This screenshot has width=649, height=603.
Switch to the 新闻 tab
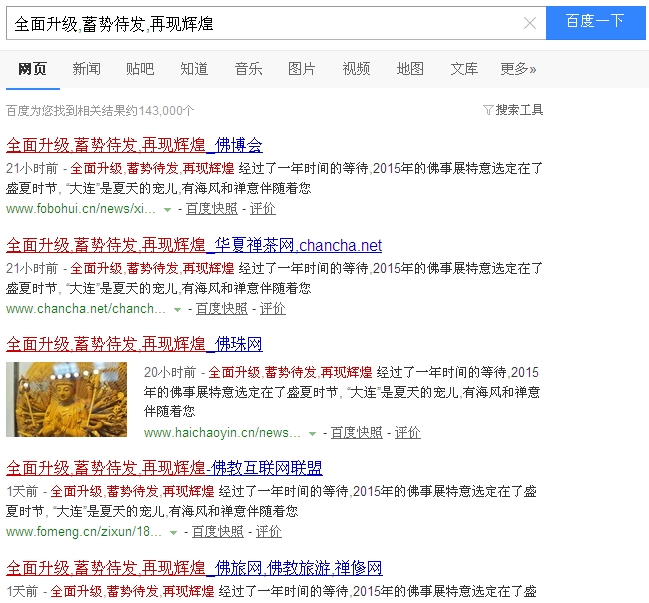coord(86,69)
